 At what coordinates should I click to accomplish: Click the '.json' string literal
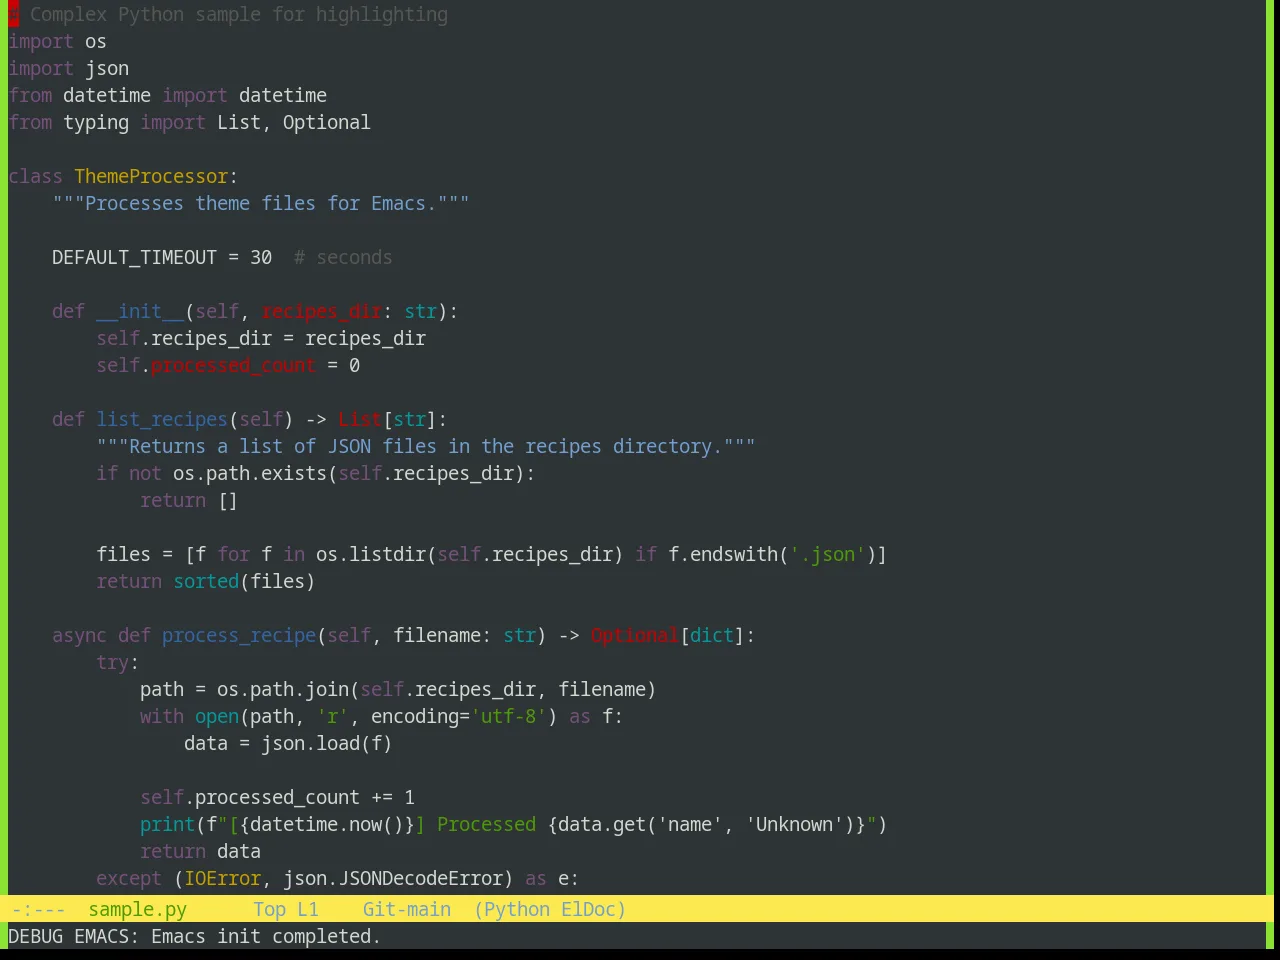point(827,554)
